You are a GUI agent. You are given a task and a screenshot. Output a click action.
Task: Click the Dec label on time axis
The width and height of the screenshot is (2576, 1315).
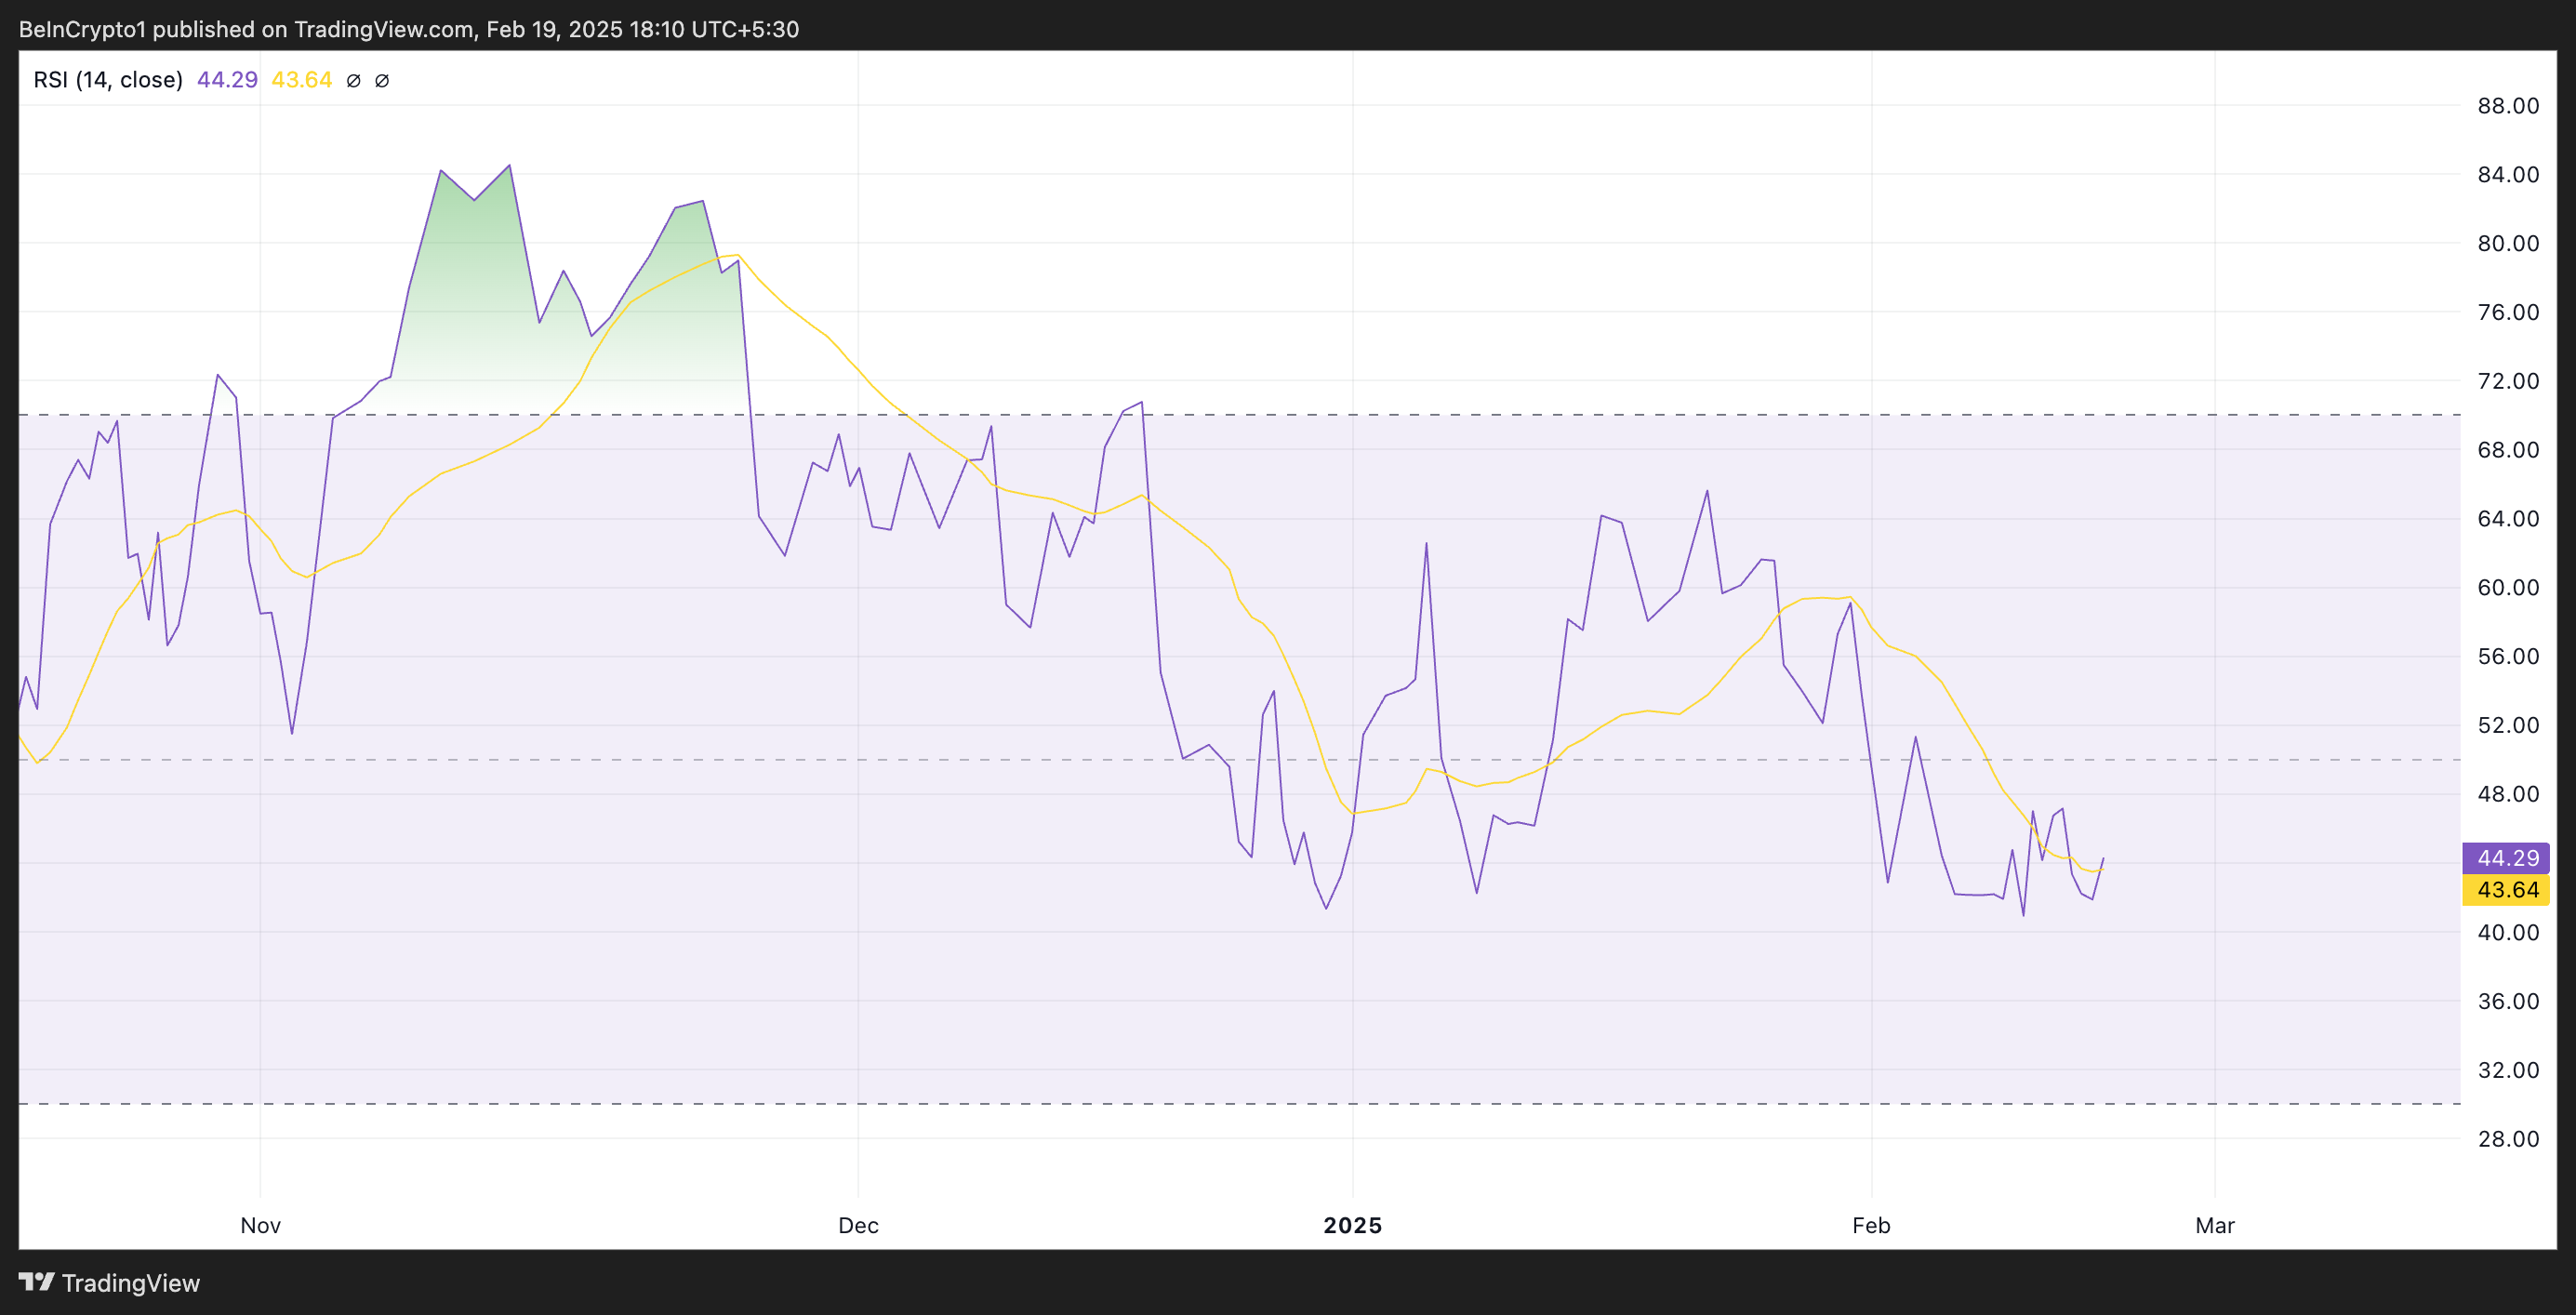point(858,1225)
